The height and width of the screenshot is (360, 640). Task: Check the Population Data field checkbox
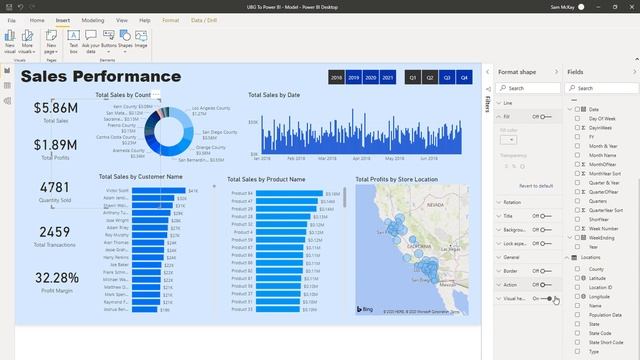click(x=577, y=315)
